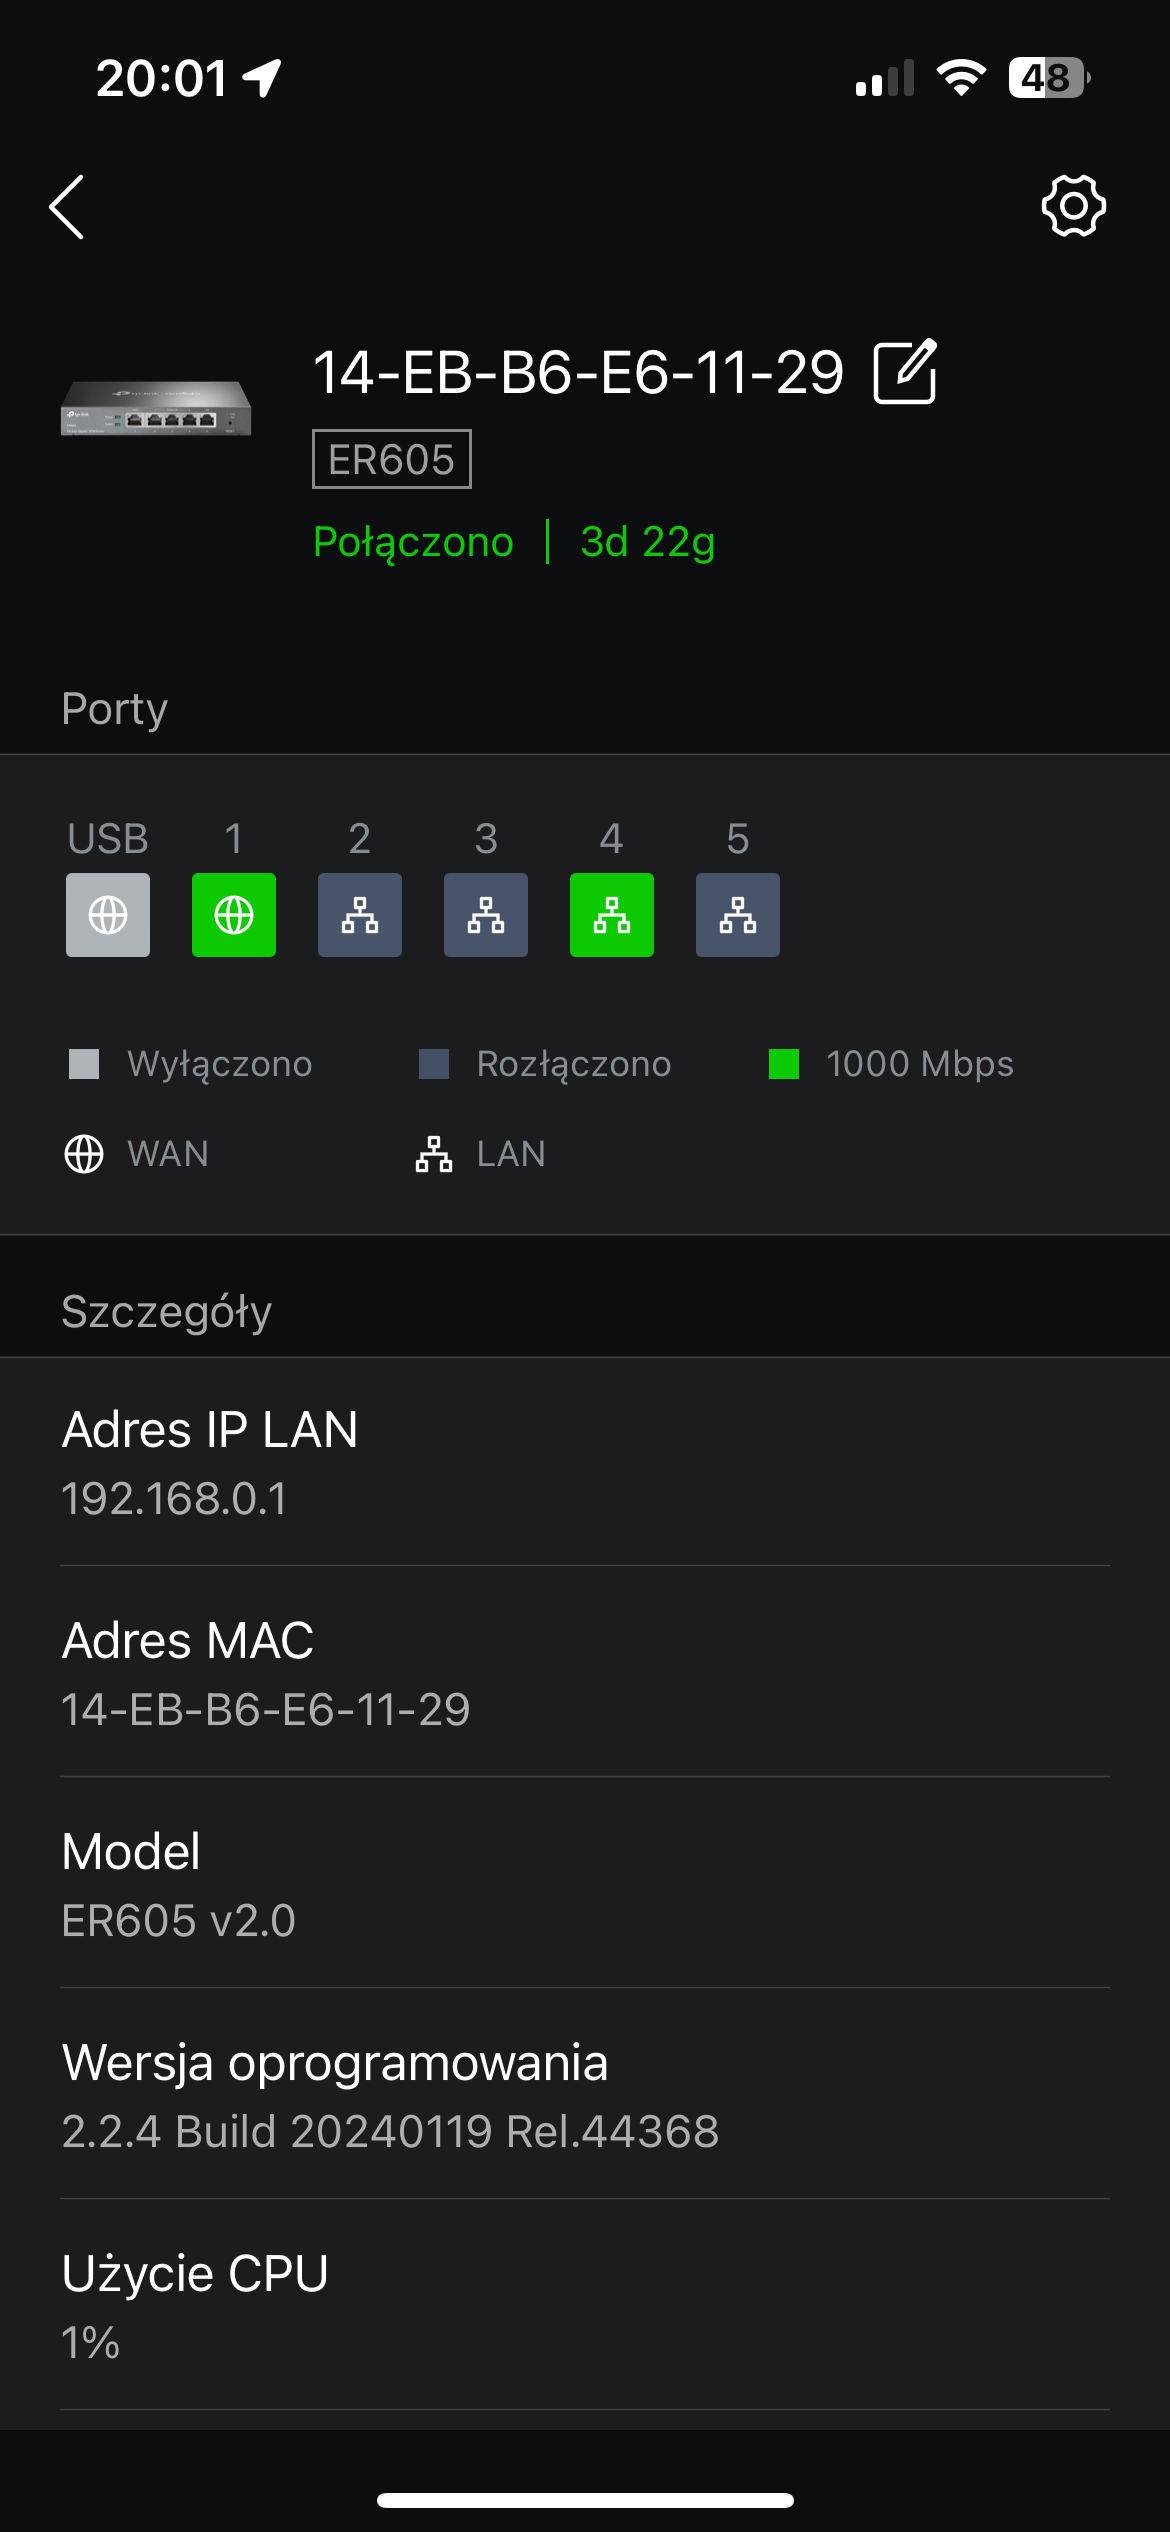
Task: Tap the Adres MAC details row
Action: 585,1673
